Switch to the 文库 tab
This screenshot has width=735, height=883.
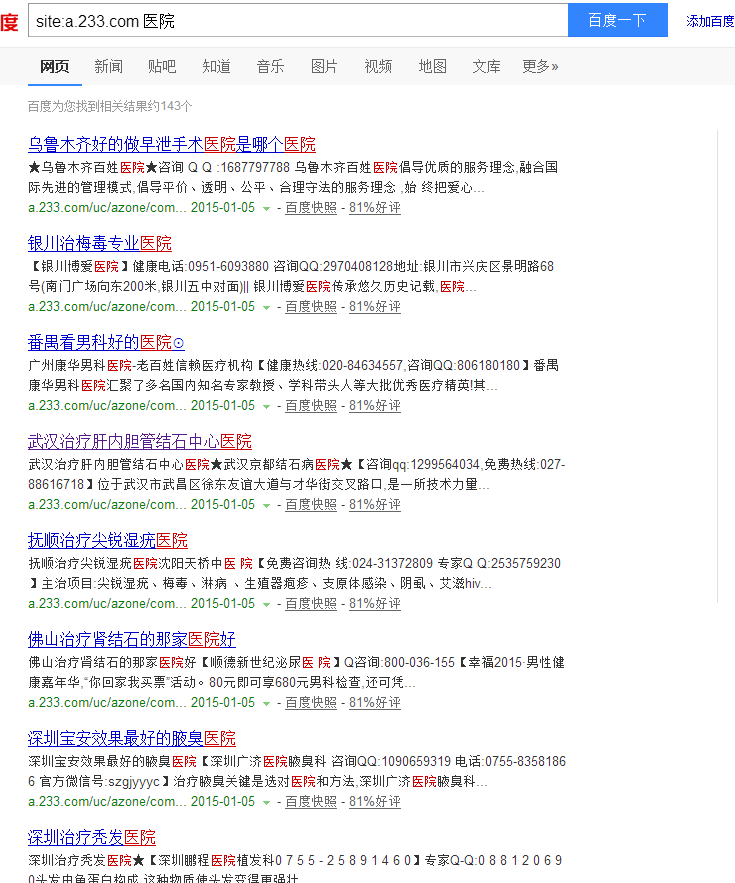pos(486,66)
